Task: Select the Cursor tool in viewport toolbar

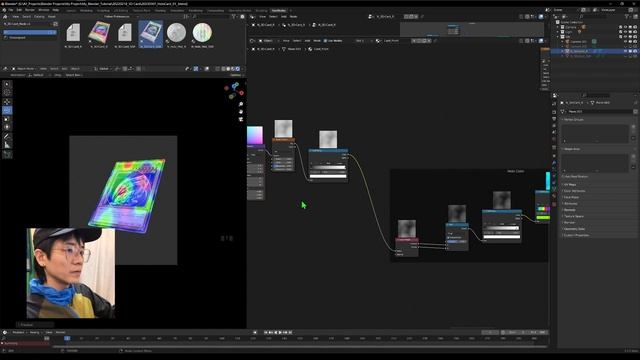Action: [x=7, y=93]
